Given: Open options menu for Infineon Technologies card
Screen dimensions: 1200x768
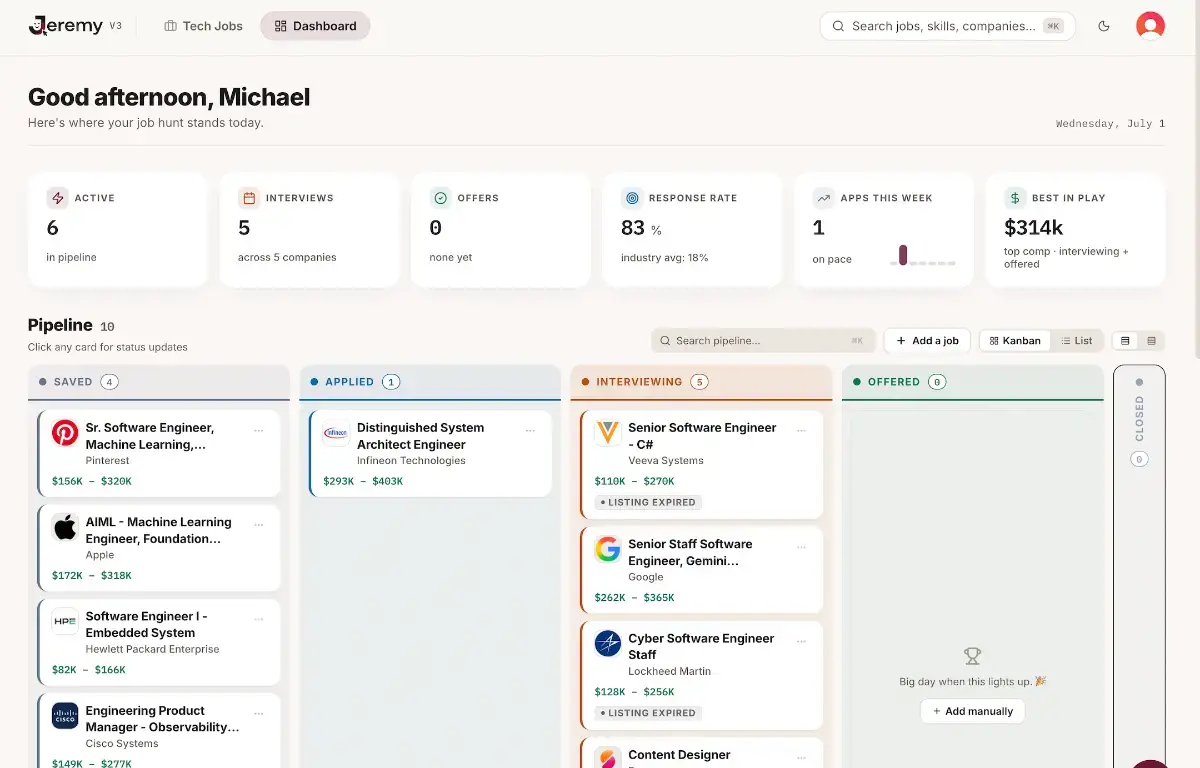Looking at the screenshot, I should (530, 431).
